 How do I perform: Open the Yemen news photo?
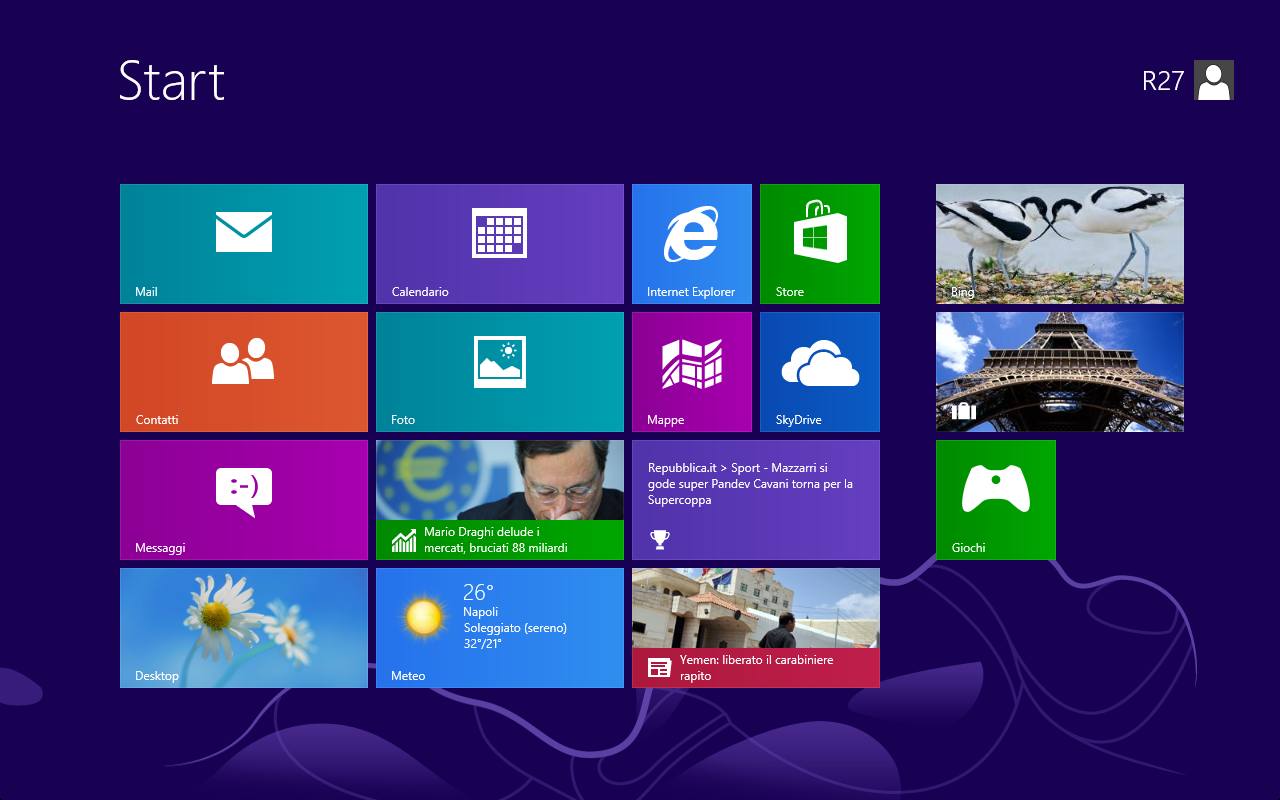(756, 608)
